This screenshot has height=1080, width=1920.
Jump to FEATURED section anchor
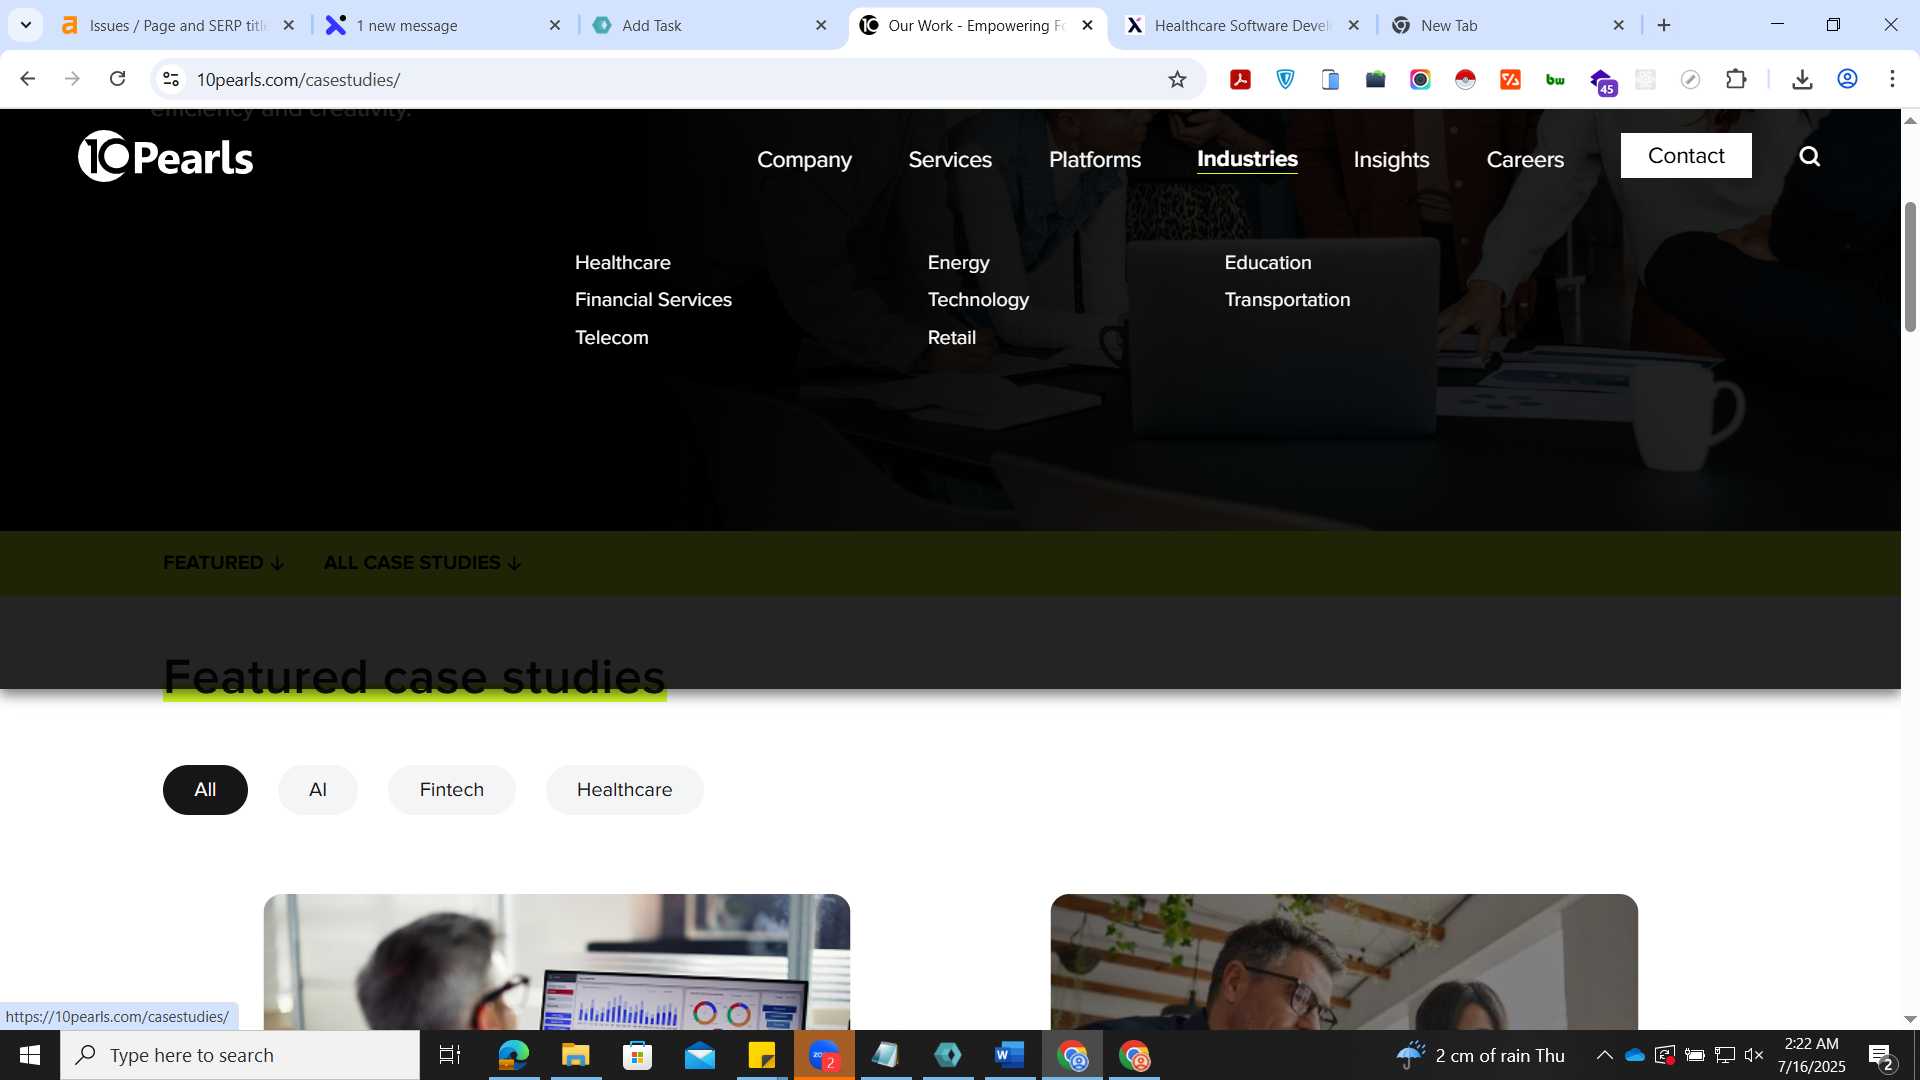(x=224, y=563)
